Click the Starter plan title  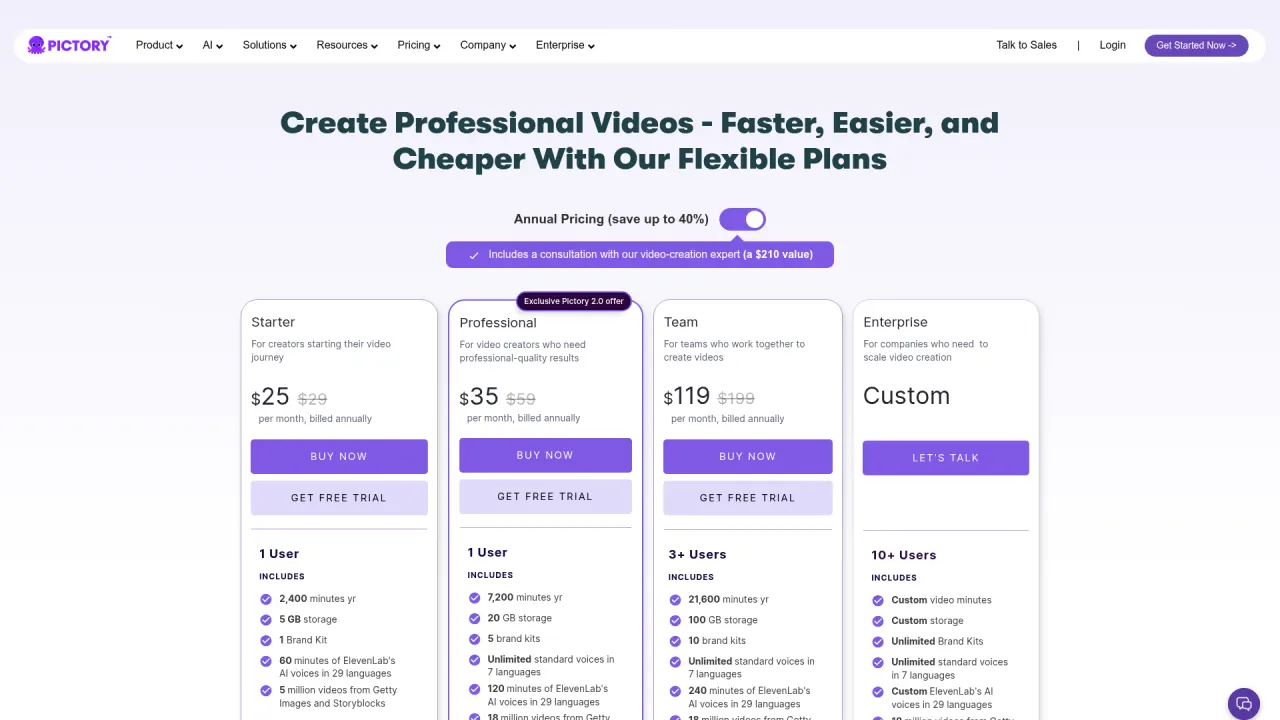273,322
